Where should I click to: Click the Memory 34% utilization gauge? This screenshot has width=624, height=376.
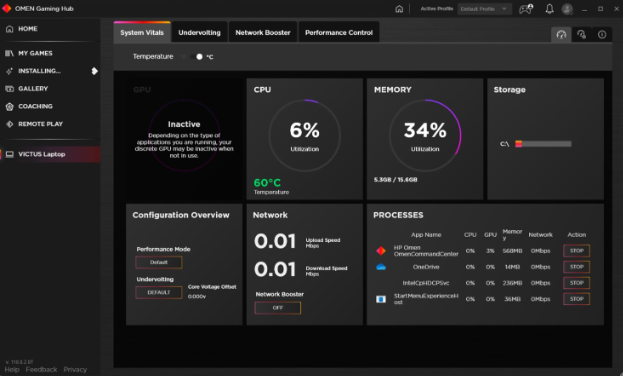tap(425, 135)
